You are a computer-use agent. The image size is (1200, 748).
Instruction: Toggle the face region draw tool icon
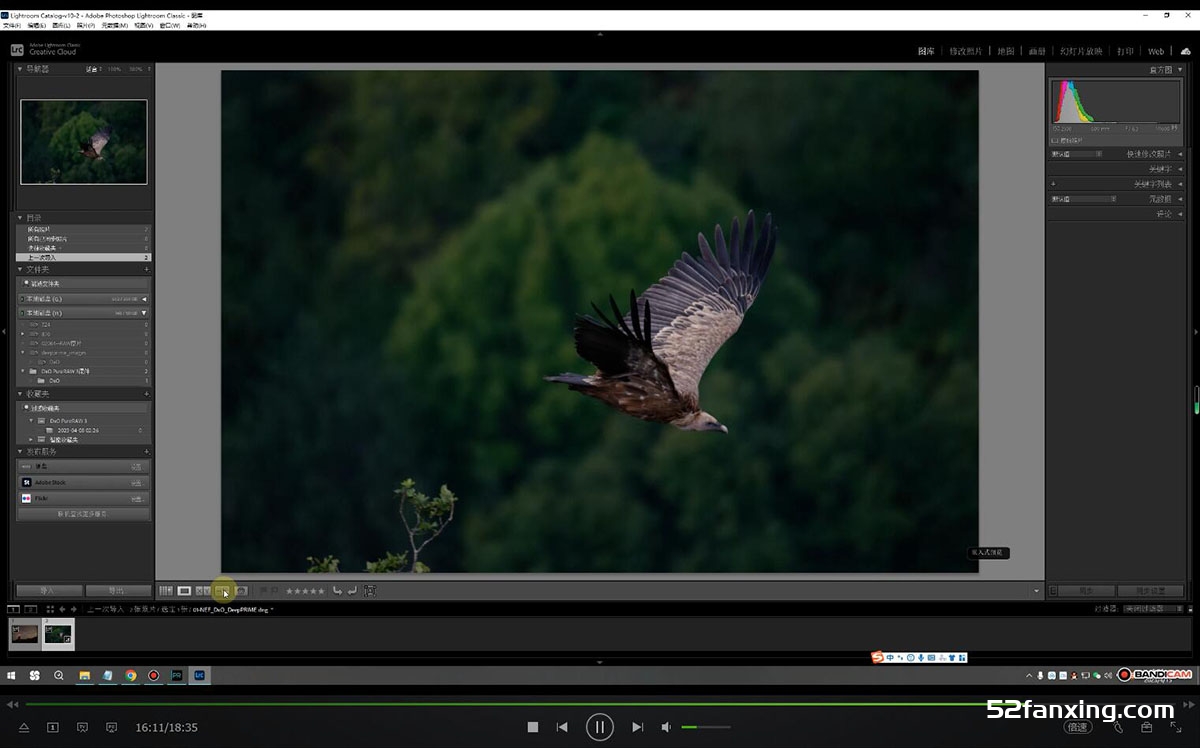(369, 591)
